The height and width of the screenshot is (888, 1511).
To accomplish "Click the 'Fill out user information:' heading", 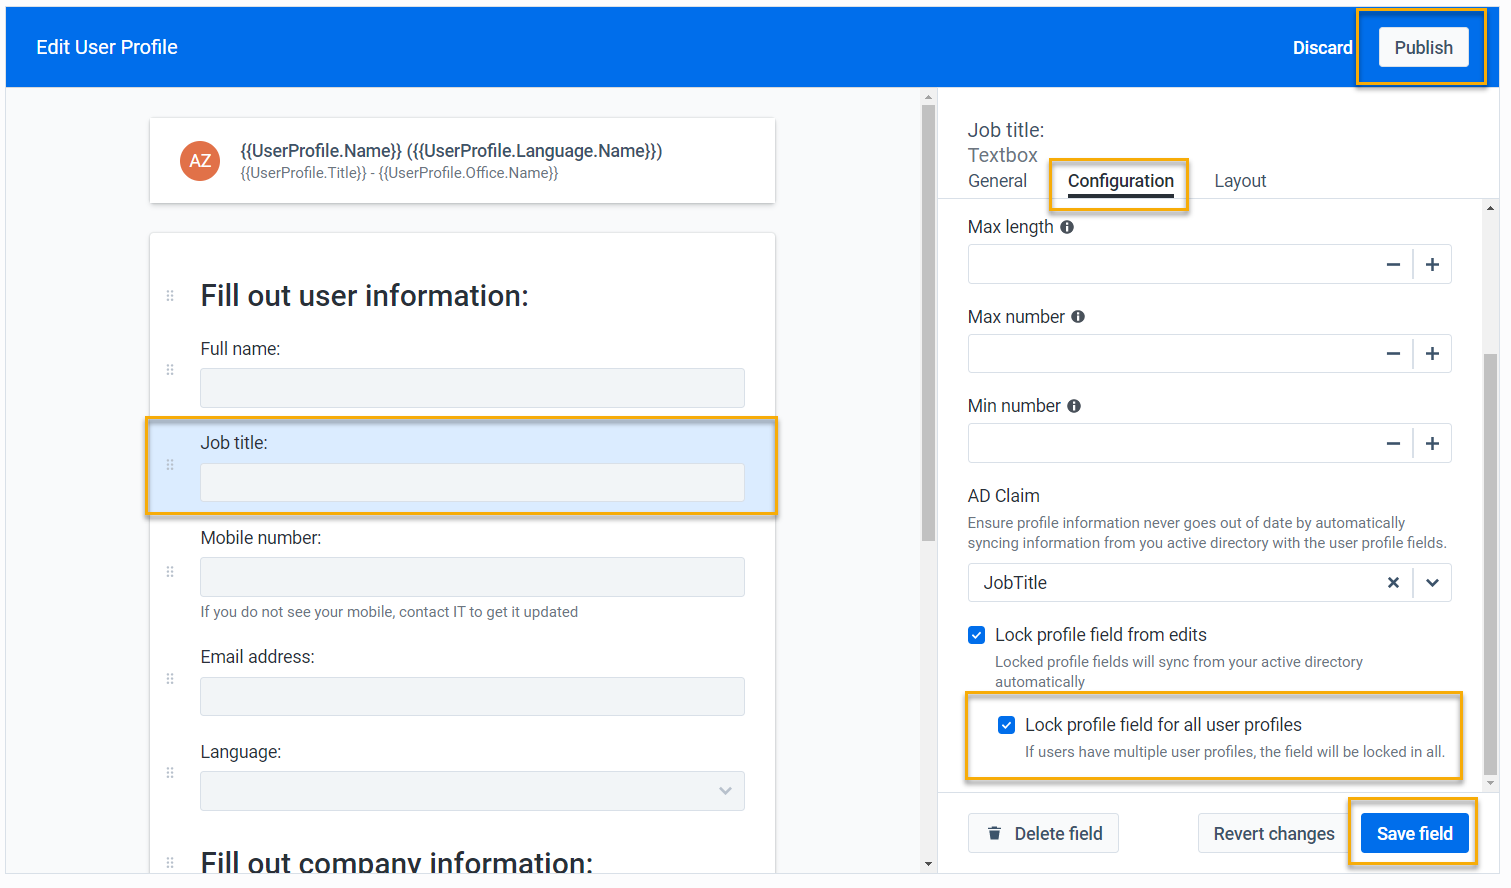I will (364, 296).
